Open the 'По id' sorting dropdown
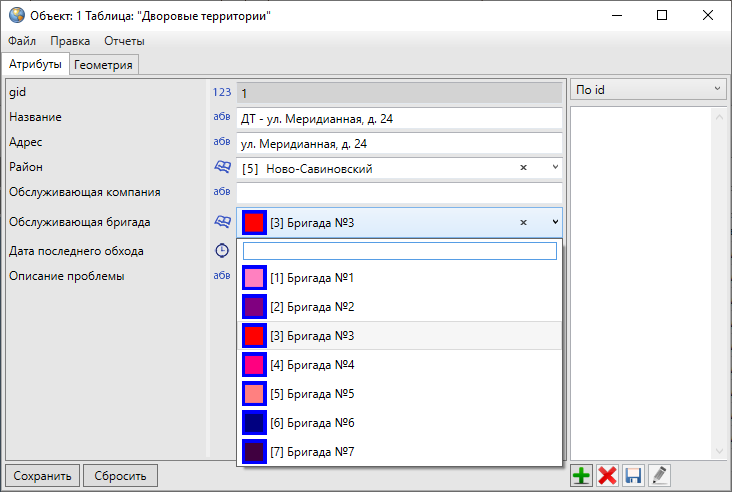This screenshot has width=732, height=492. click(648, 90)
